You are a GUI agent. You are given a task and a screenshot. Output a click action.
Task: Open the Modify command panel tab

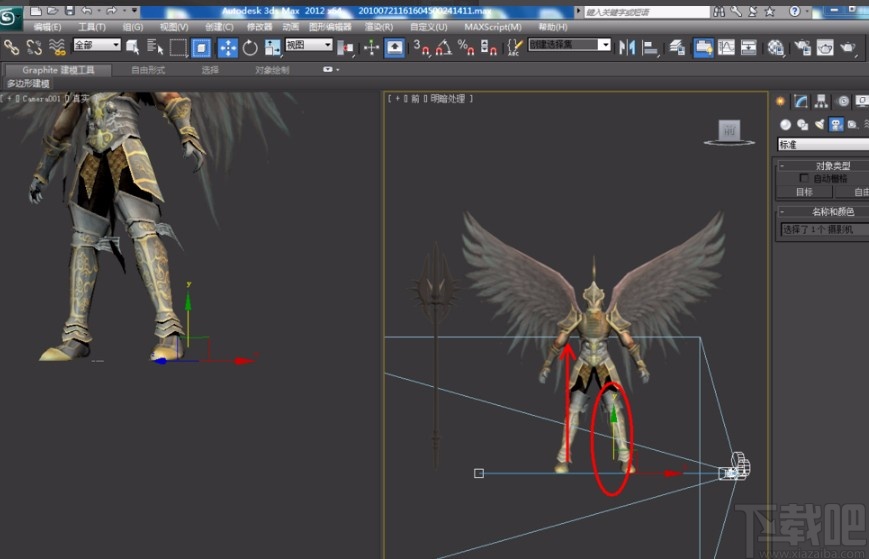click(x=801, y=101)
